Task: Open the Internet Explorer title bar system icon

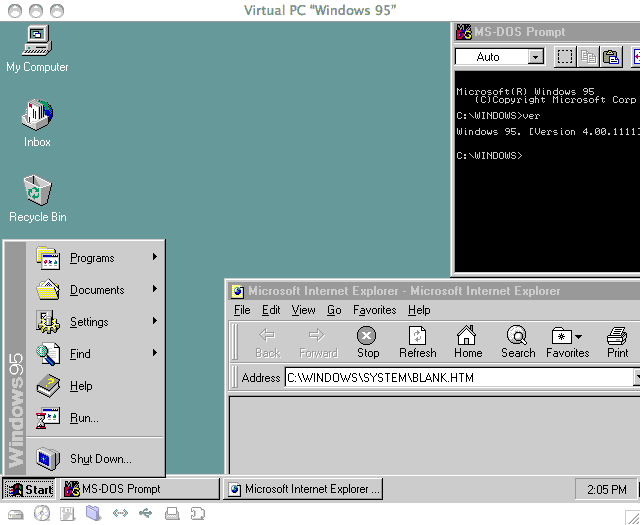Action: tap(238, 291)
